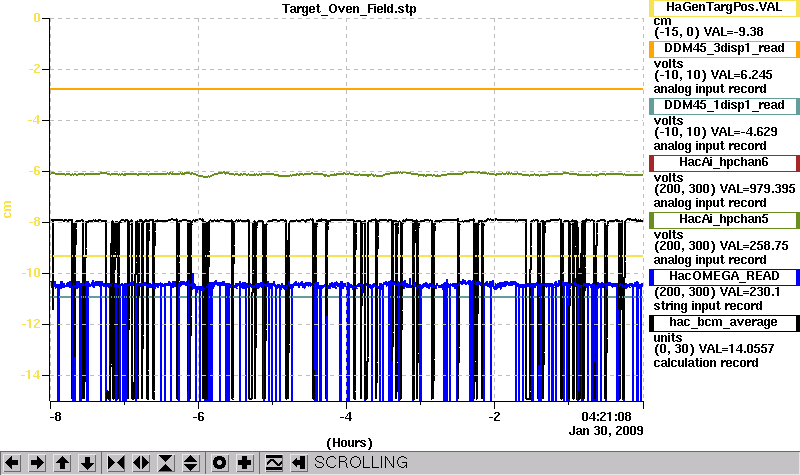Click the SCROLLING status text
The width and height of the screenshot is (800, 475).
(x=361, y=463)
